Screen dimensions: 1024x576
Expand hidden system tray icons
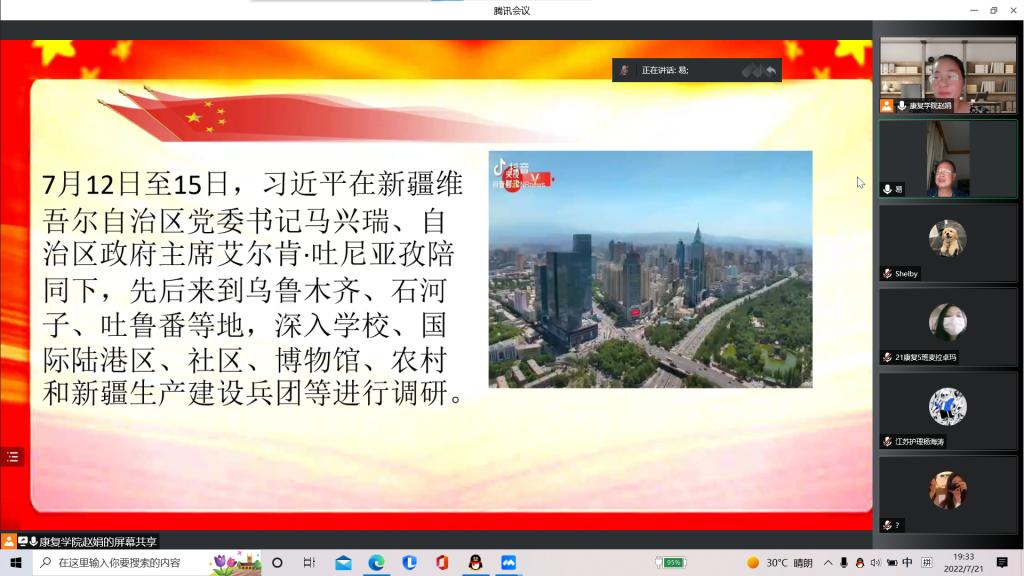[x=829, y=563]
